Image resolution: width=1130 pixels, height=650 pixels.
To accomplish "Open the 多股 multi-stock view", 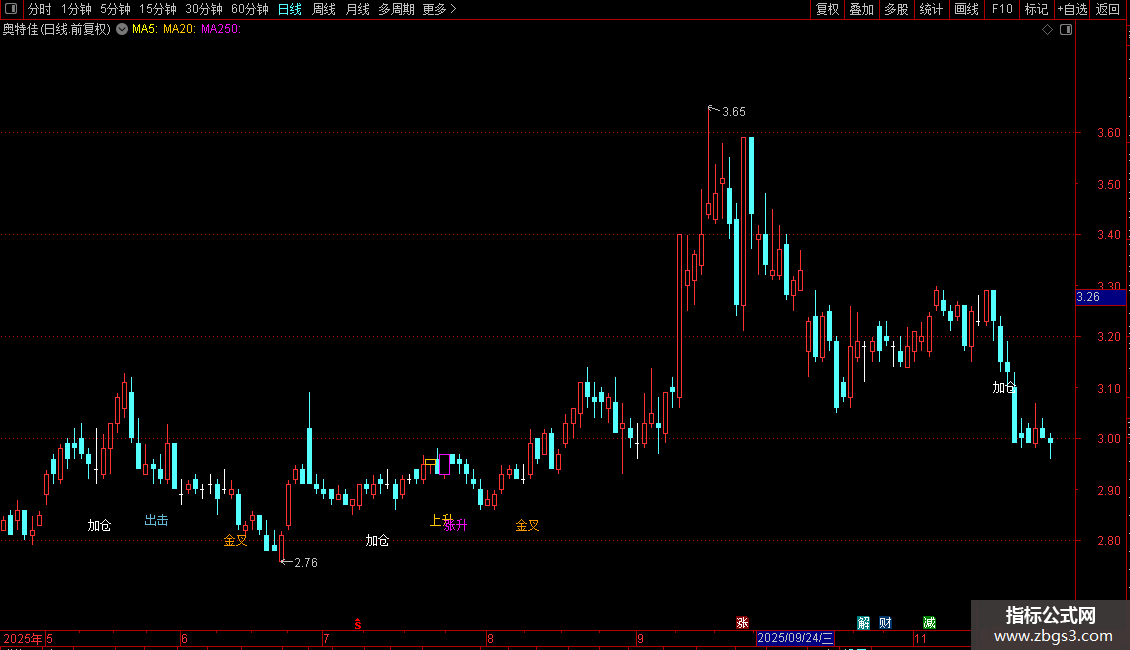I will pos(896,9).
